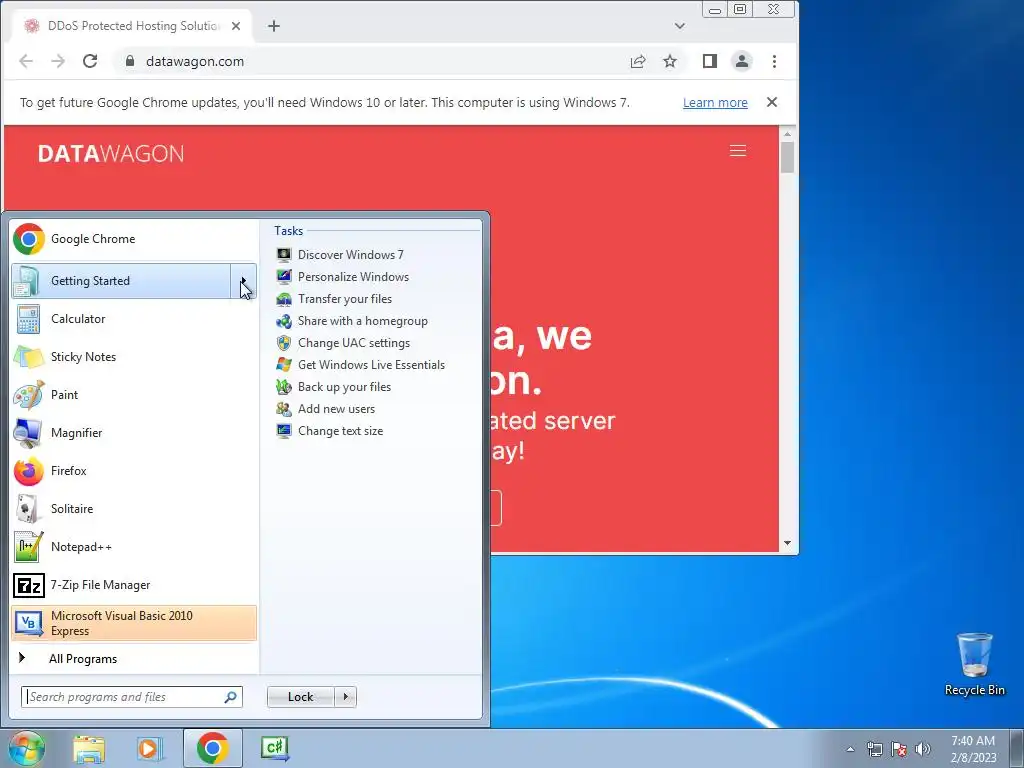Image resolution: width=1024 pixels, height=768 pixels.
Task: Open the DataWagon hamburger menu
Action: (x=738, y=151)
